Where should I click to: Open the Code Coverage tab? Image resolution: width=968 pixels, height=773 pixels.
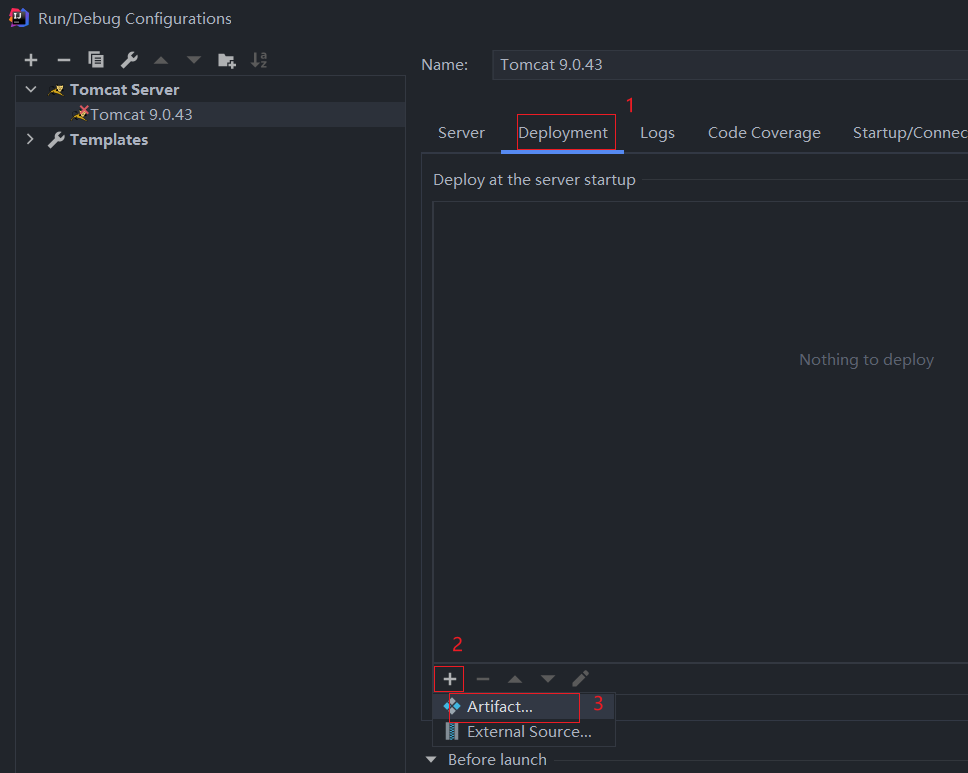click(x=764, y=133)
